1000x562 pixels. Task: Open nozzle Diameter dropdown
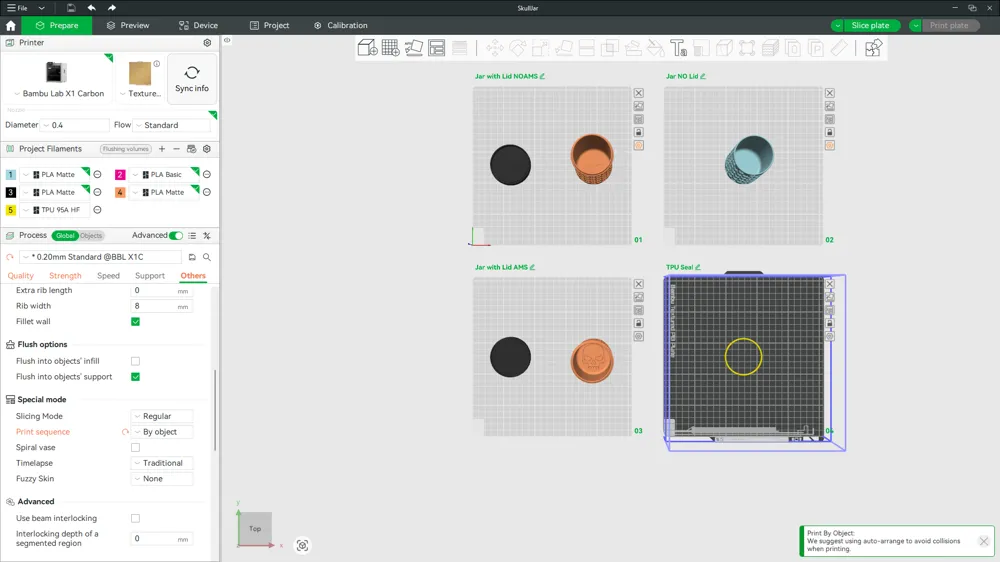pos(74,125)
